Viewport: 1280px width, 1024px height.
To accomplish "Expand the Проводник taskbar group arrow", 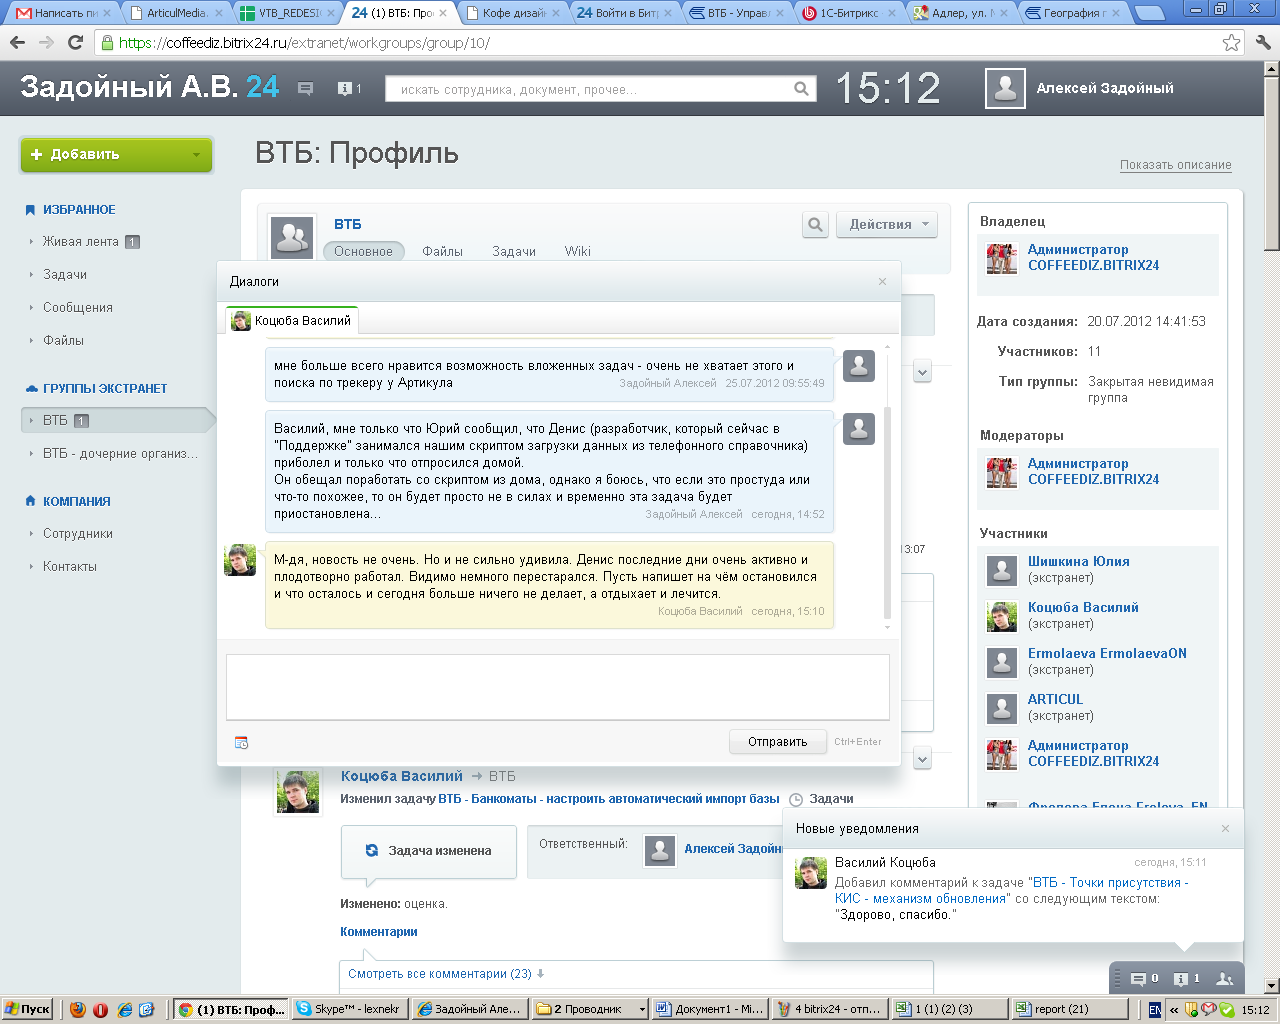I will point(642,1009).
